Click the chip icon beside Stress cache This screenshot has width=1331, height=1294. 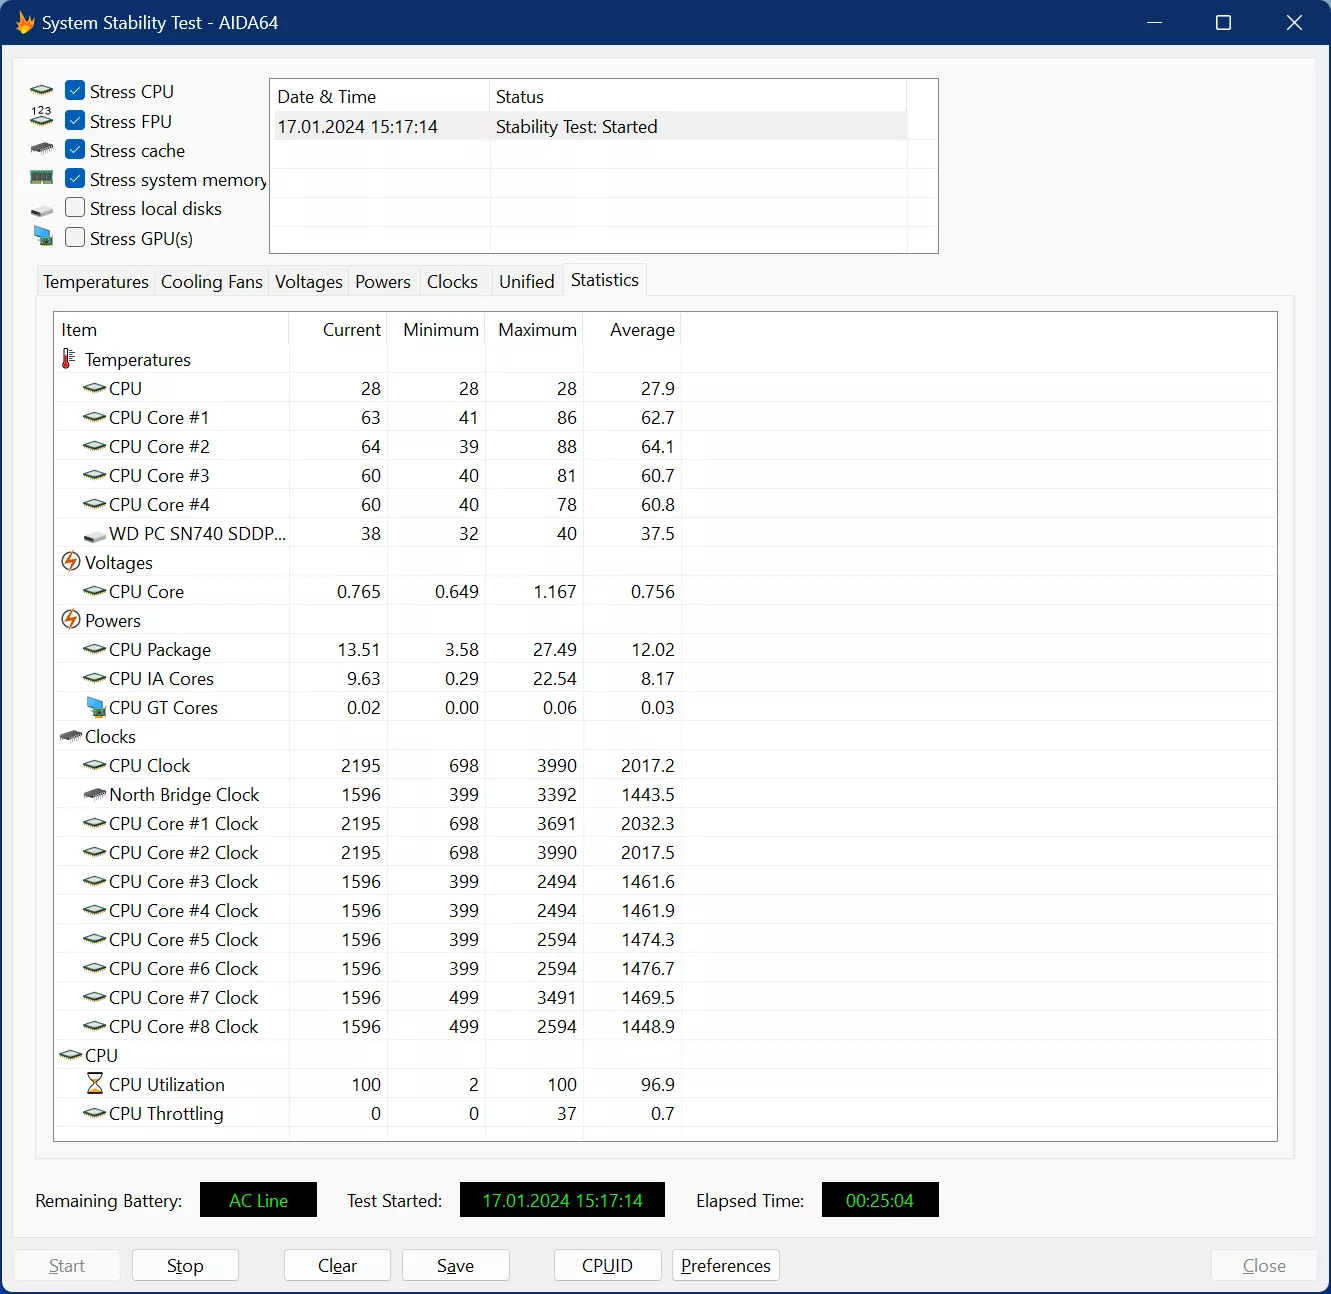[42, 149]
